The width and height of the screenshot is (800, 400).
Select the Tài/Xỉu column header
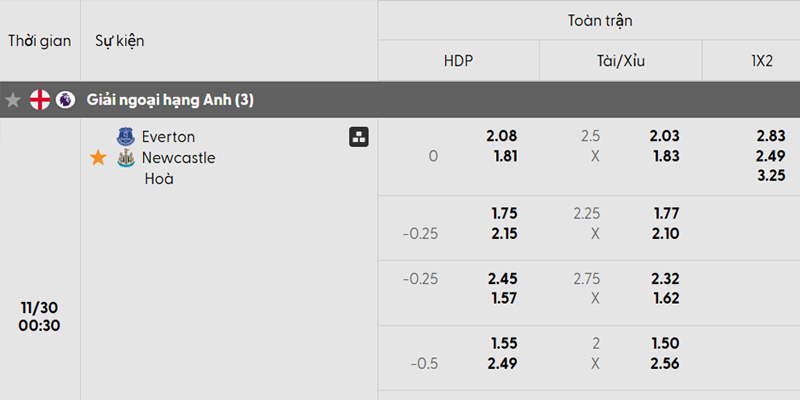[620, 61]
